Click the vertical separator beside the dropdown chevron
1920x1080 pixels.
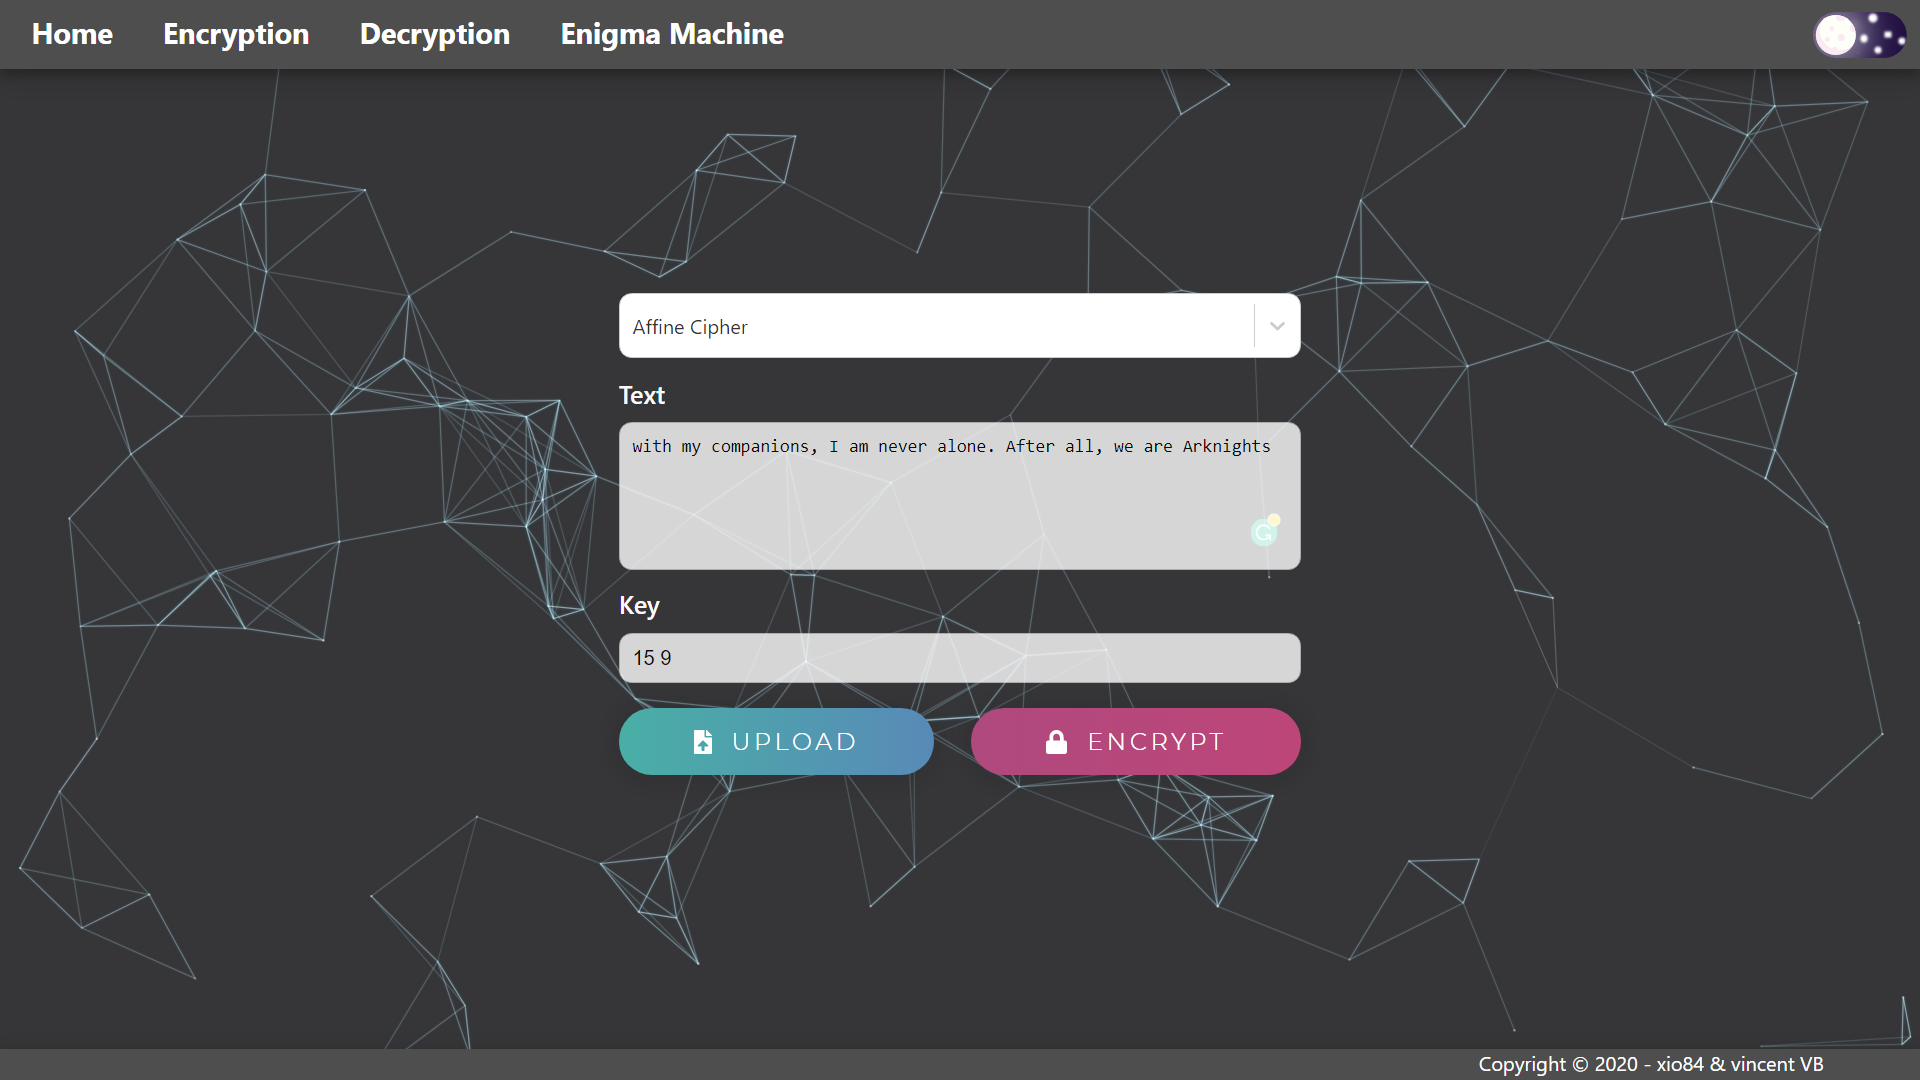click(x=1254, y=326)
